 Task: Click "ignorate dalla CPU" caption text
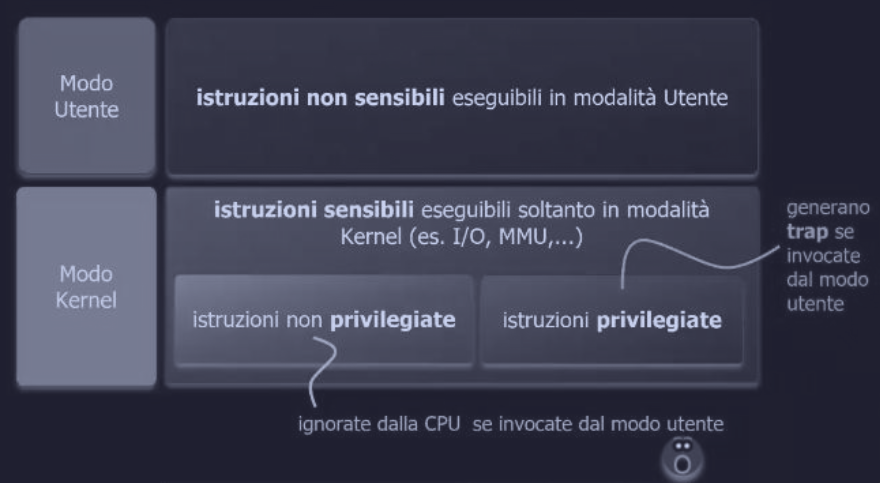point(376,423)
